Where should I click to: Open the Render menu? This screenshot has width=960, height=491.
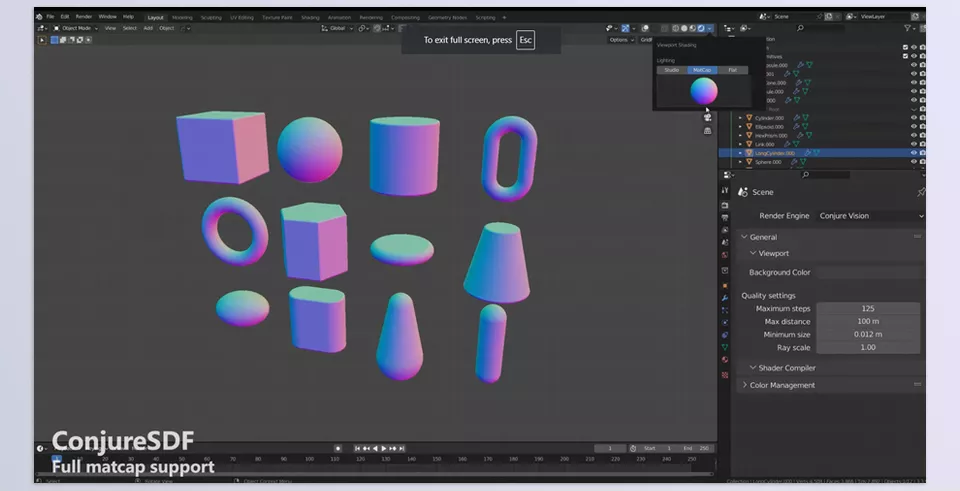[x=84, y=17]
